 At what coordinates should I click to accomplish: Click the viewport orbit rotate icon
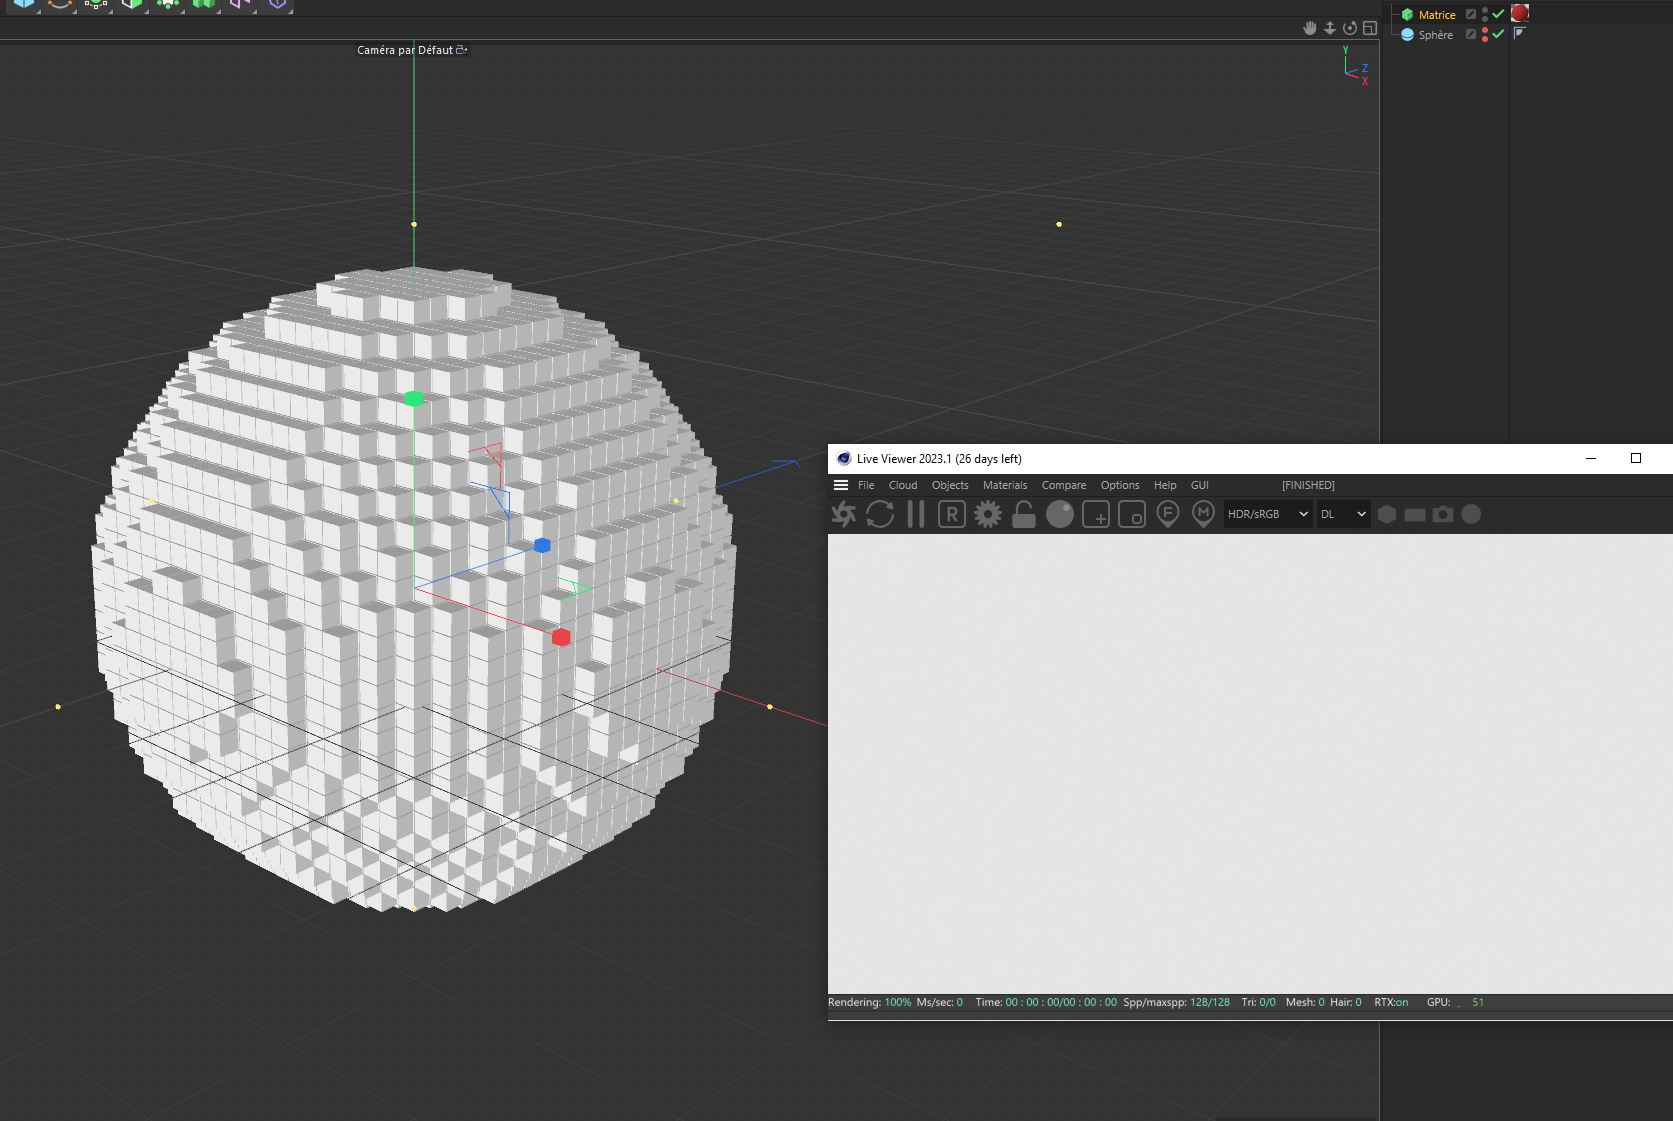1350,28
